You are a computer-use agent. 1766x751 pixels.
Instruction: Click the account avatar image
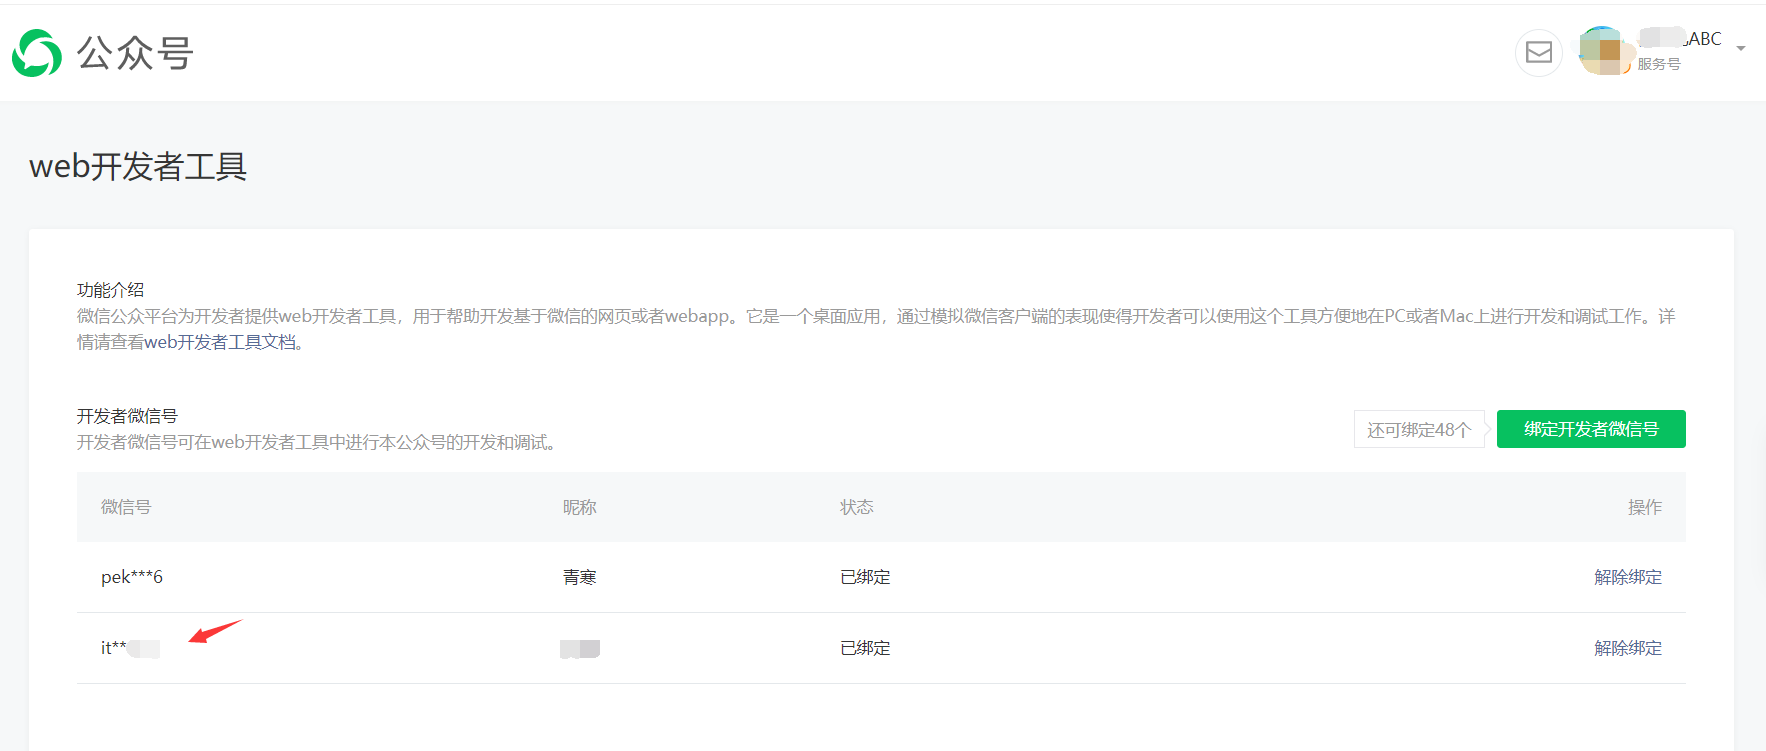tap(1603, 52)
